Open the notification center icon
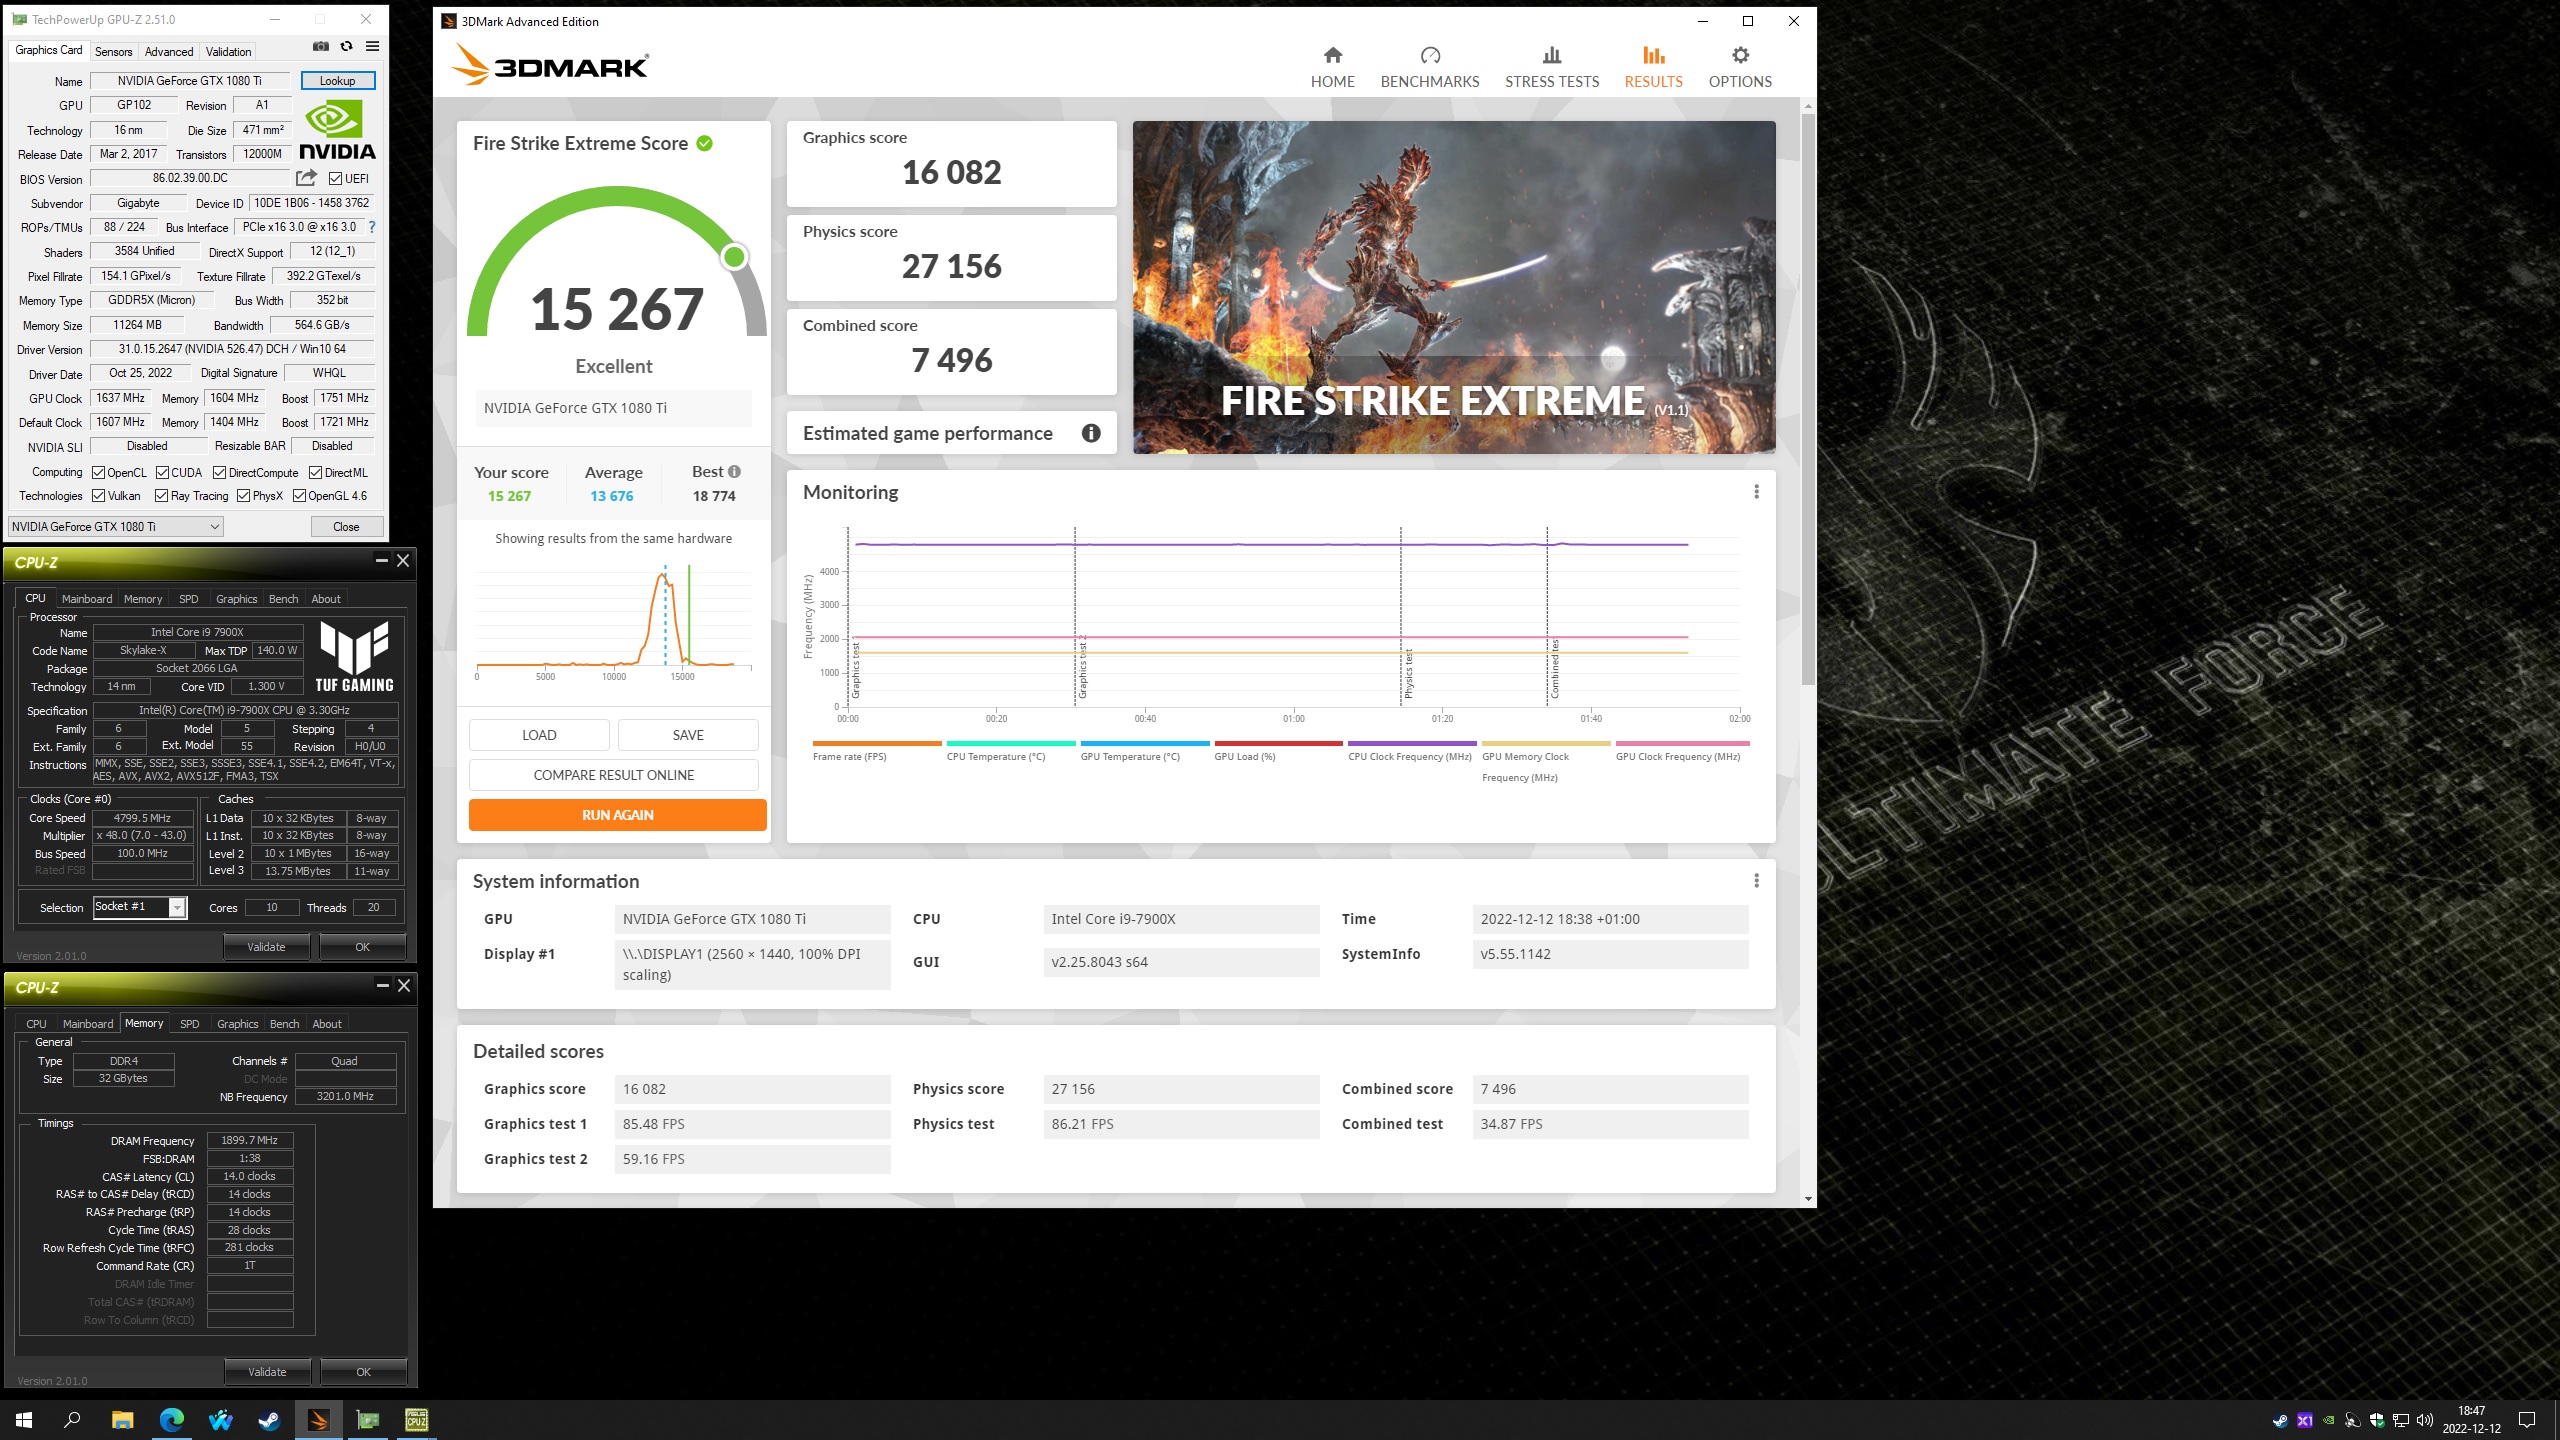 click(x=2527, y=1420)
